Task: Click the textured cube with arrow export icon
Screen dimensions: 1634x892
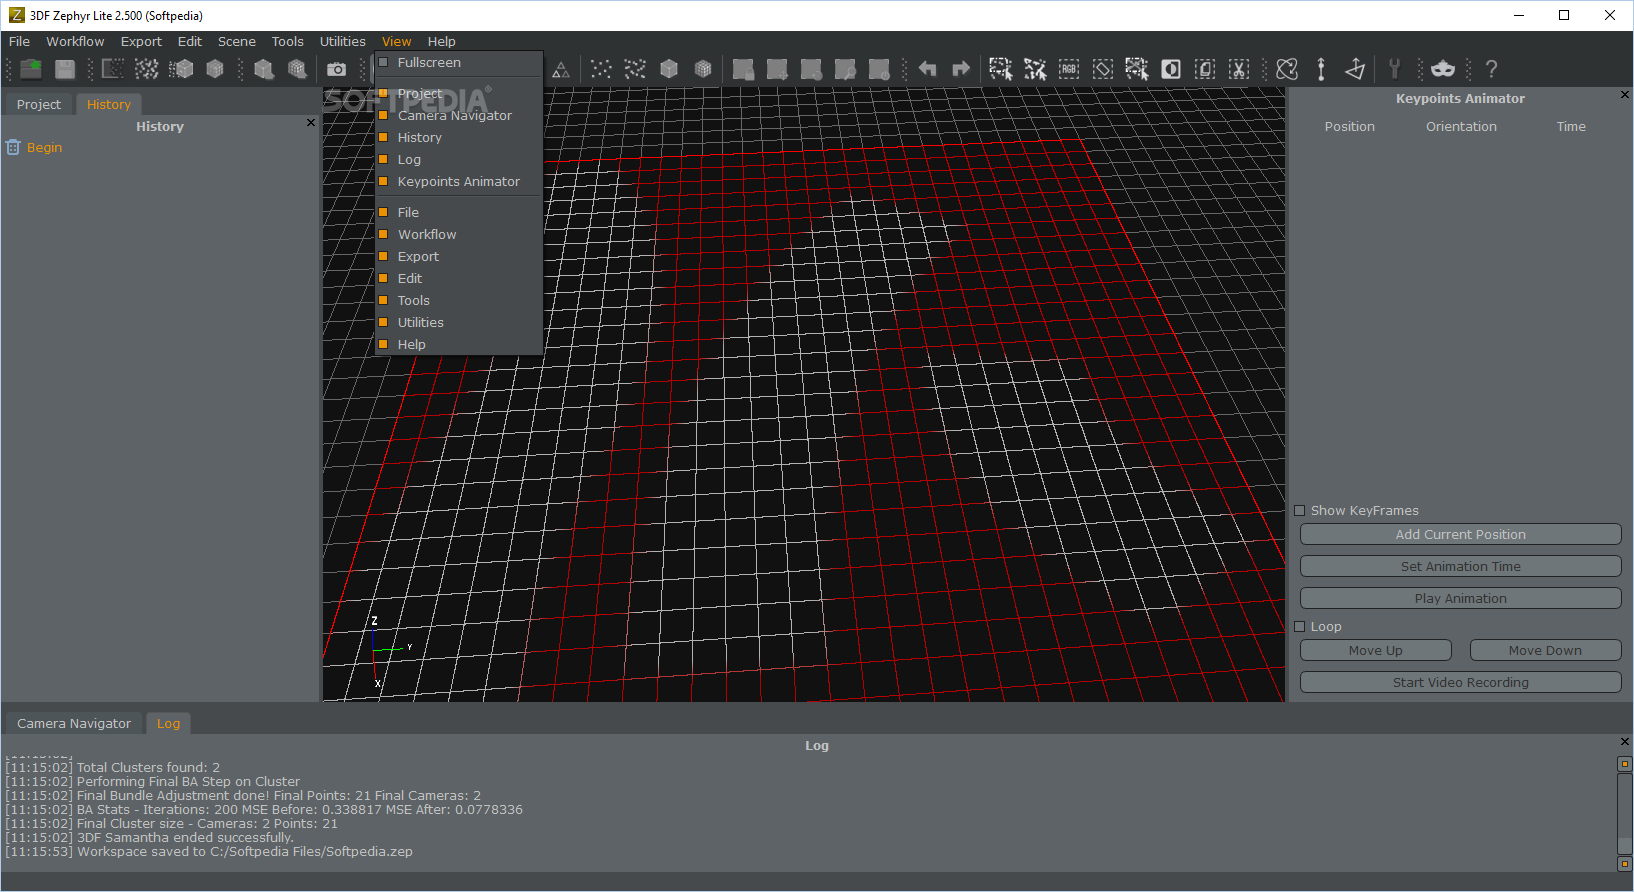Action: click(x=297, y=69)
